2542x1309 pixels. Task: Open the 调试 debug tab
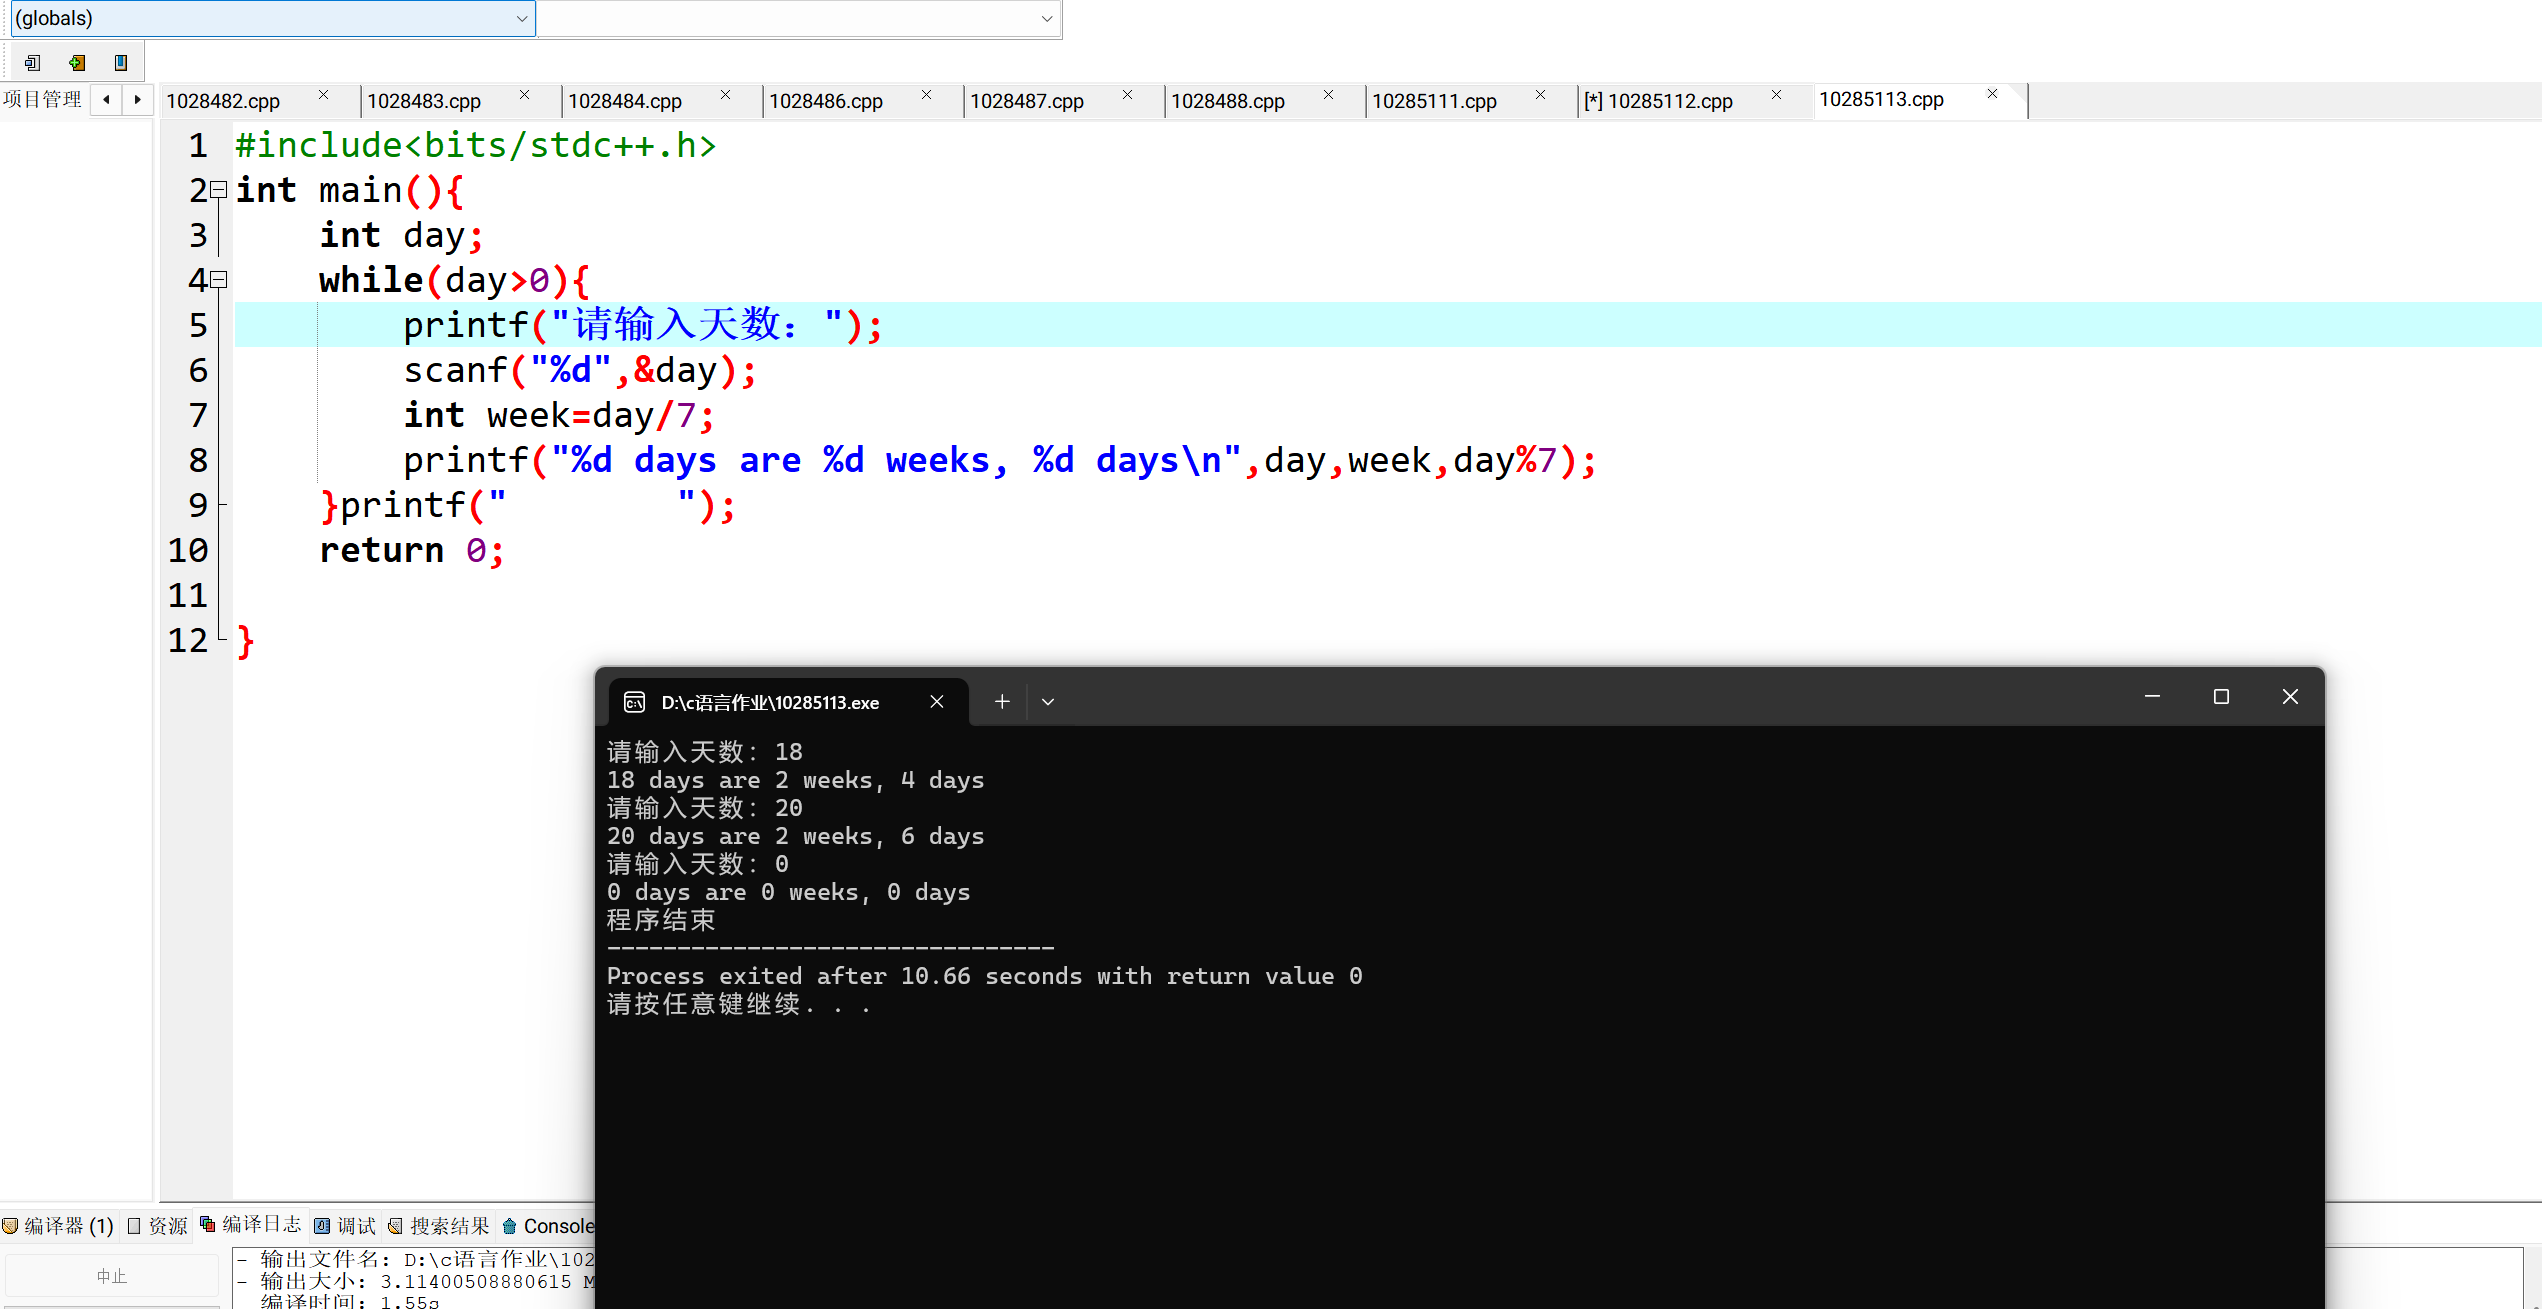click(x=346, y=1226)
